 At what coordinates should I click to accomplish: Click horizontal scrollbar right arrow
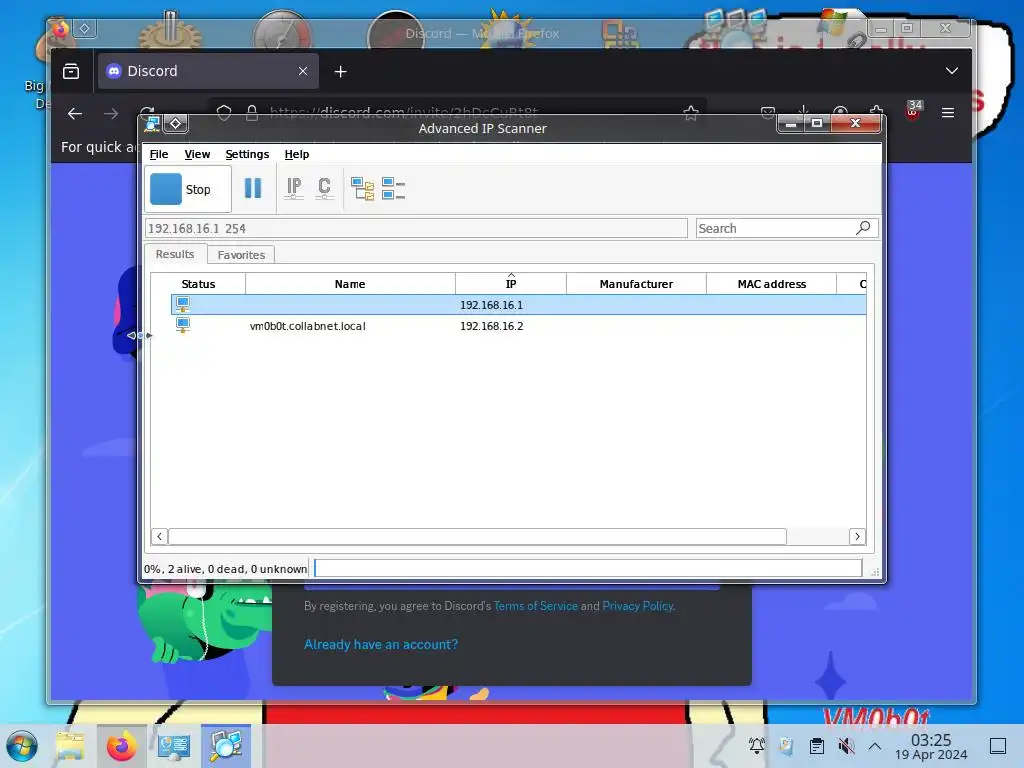click(857, 536)
